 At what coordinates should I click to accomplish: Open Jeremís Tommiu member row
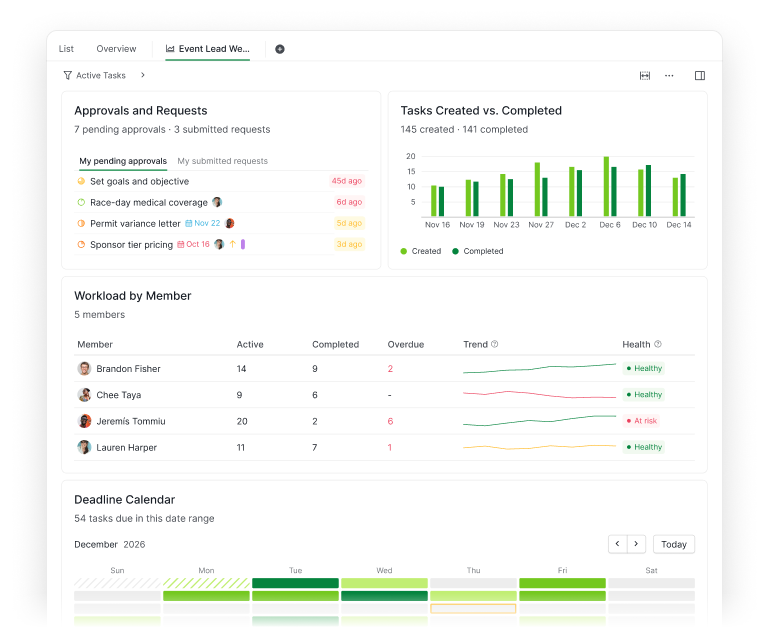click(385, 421)
